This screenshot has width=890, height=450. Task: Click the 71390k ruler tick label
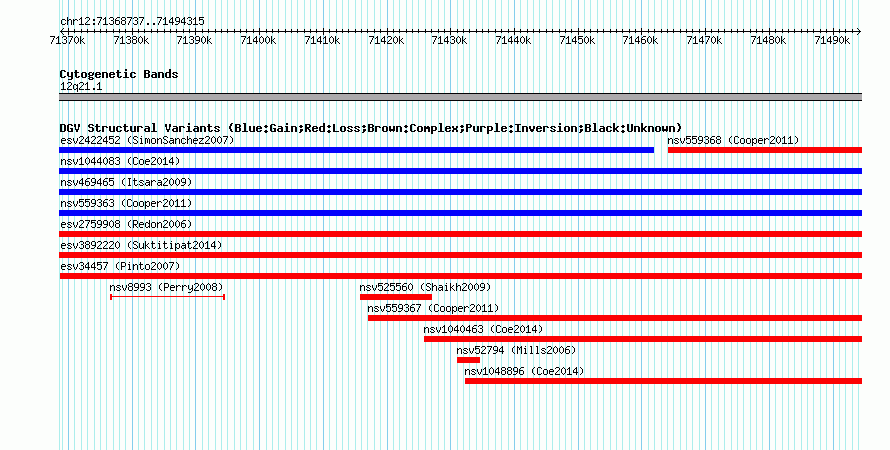click(x=195, y=40)
